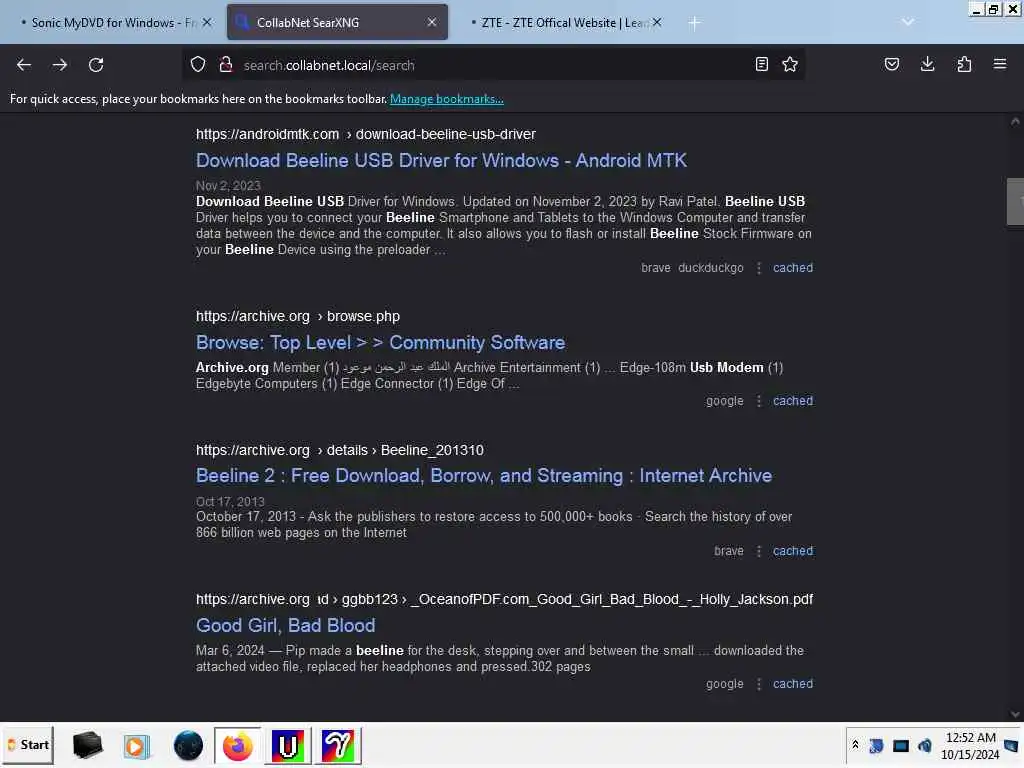This screenshot has width=1024, height=768.
Task: Click show desktop tray icon
Action: click(x=1012, y=745)
